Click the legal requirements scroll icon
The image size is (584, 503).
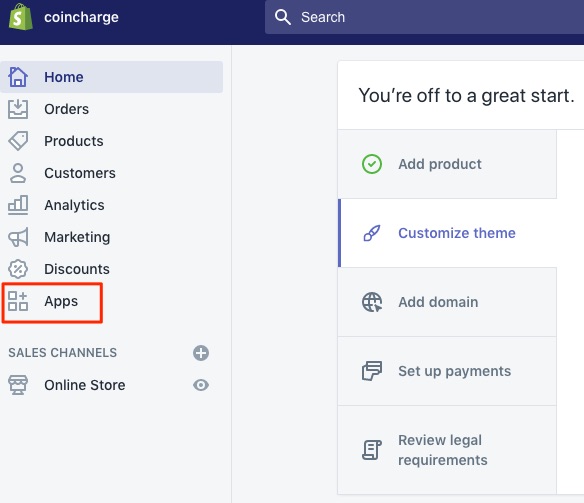coord(372,450)
